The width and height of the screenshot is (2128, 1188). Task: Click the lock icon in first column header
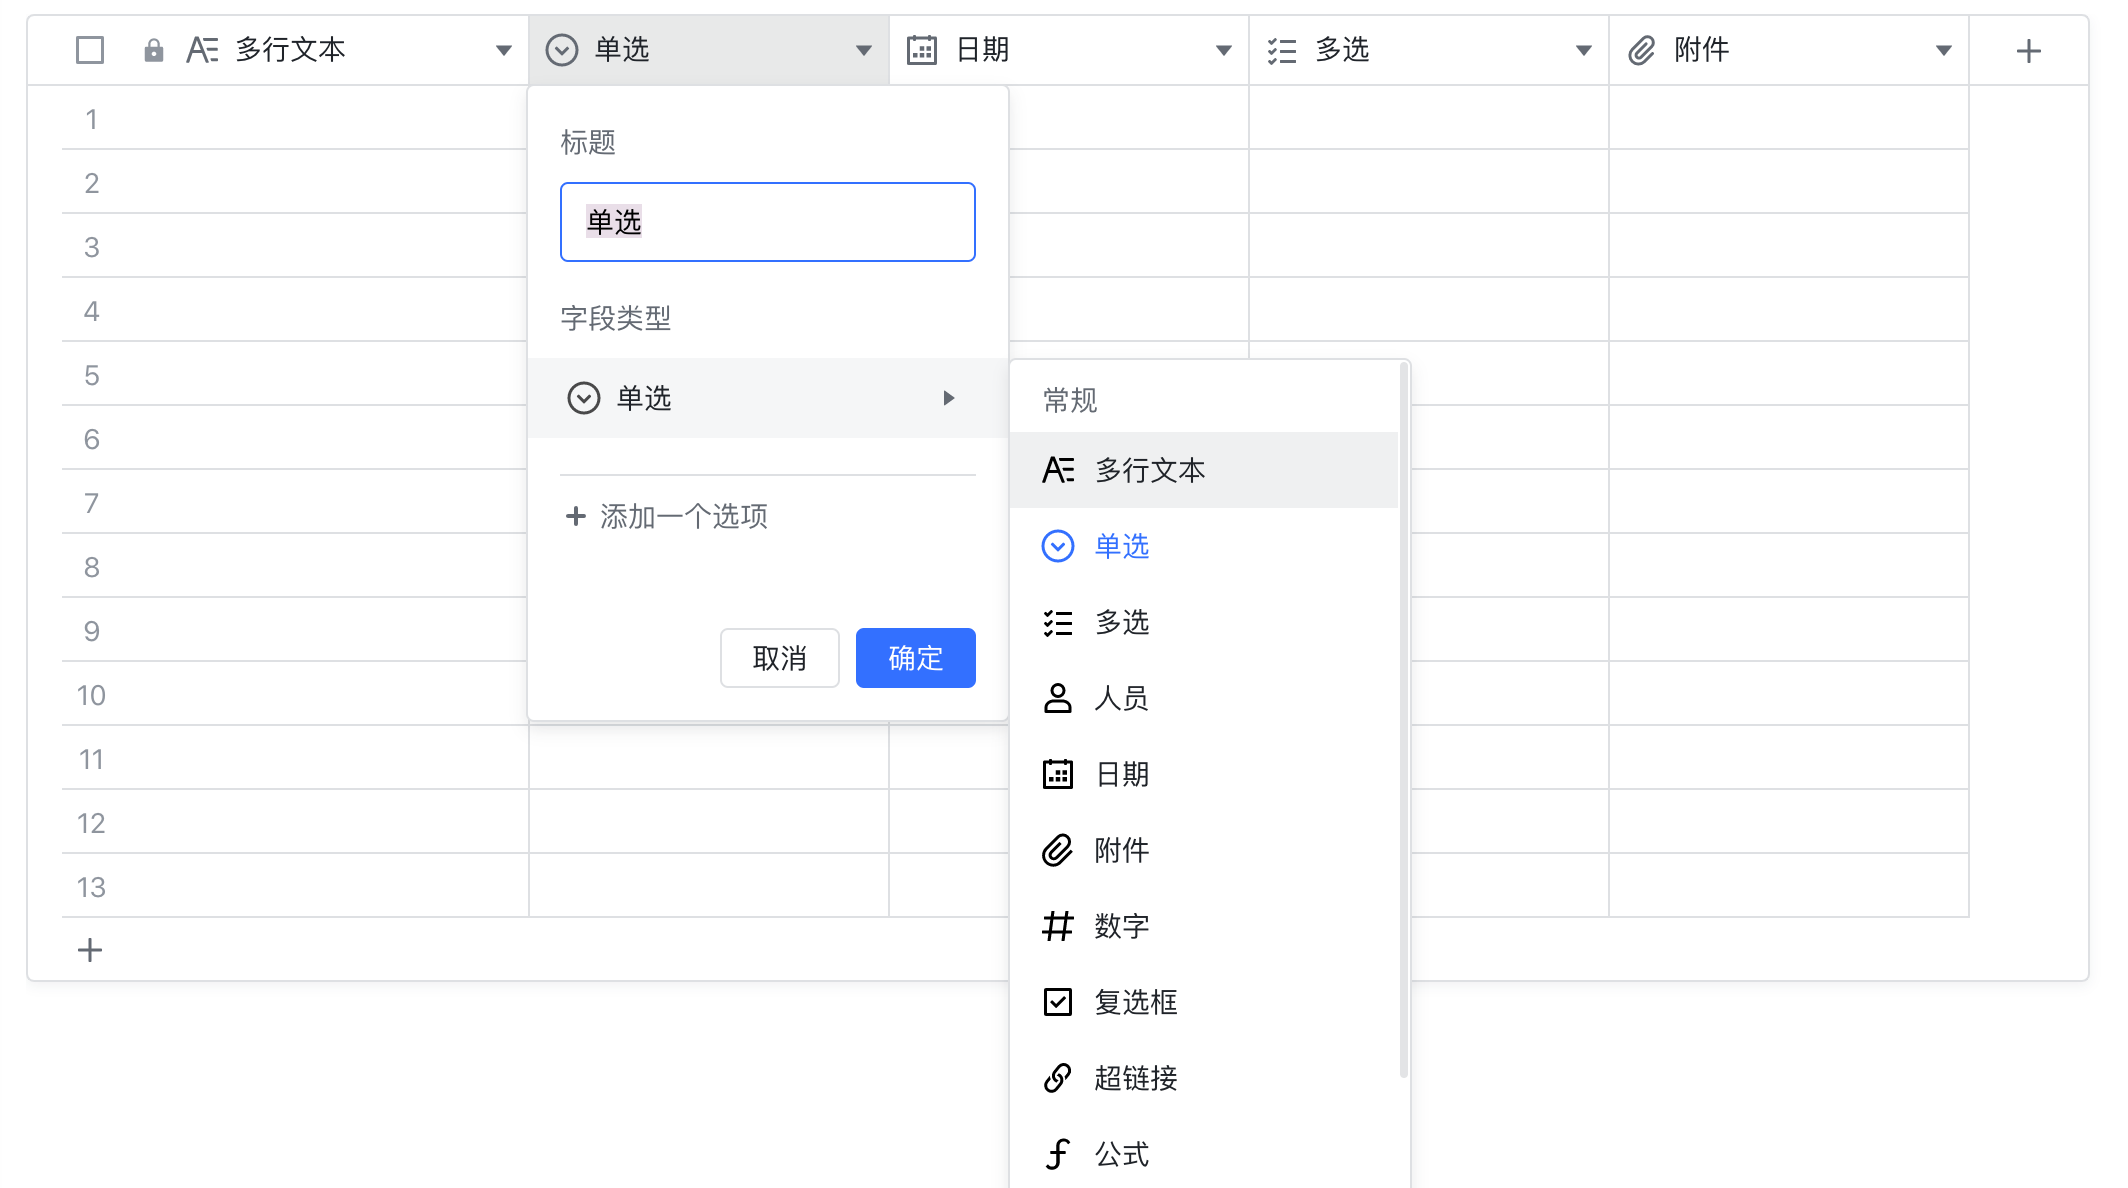(153, 50)
